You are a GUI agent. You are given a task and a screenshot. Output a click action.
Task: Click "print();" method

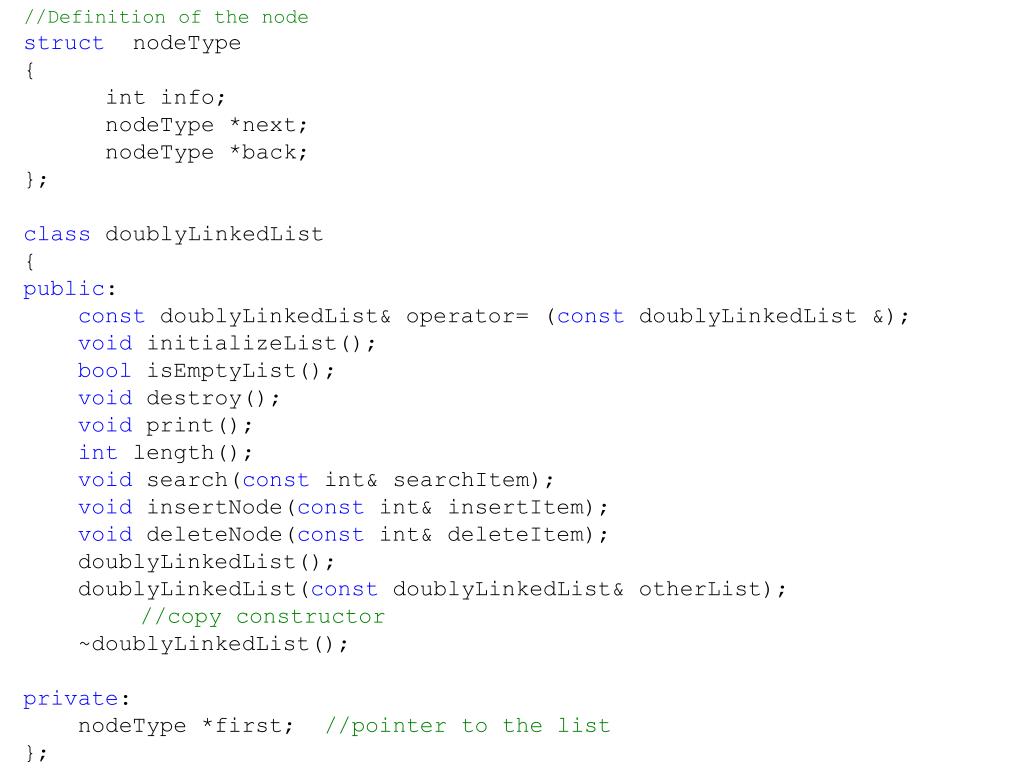tap(199, 427)
